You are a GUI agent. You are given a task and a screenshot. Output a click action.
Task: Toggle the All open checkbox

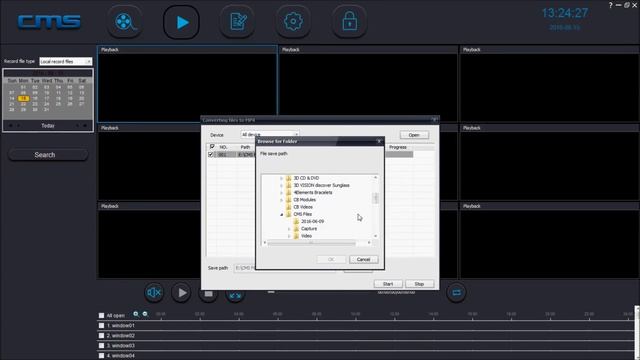click(101, 316)
